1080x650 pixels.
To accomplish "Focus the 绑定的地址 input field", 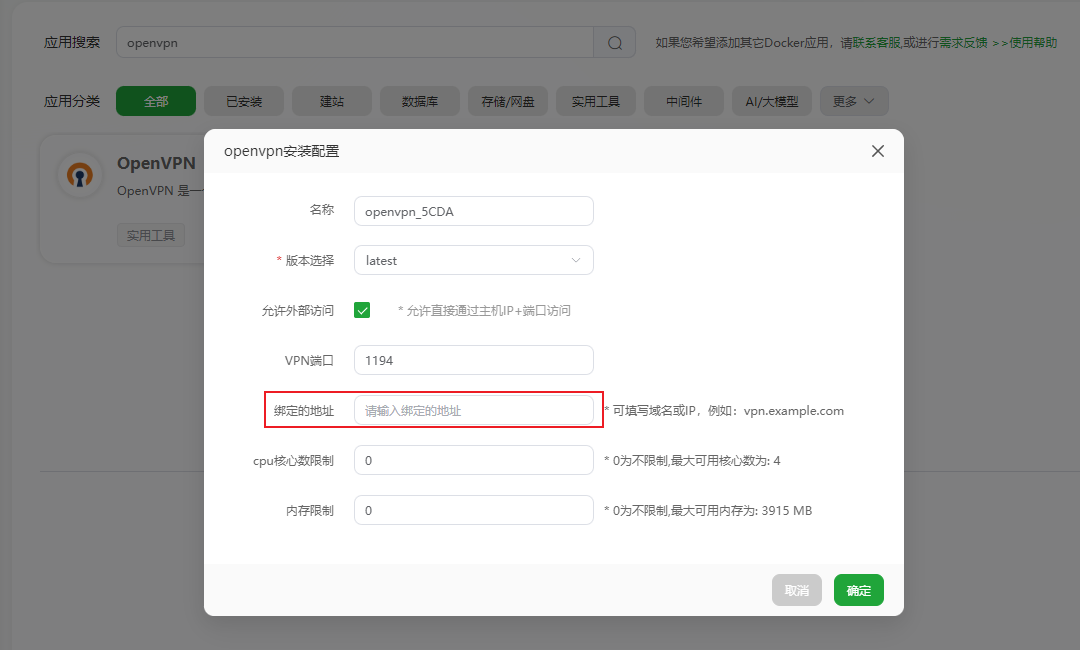I will tap(474, 410).
